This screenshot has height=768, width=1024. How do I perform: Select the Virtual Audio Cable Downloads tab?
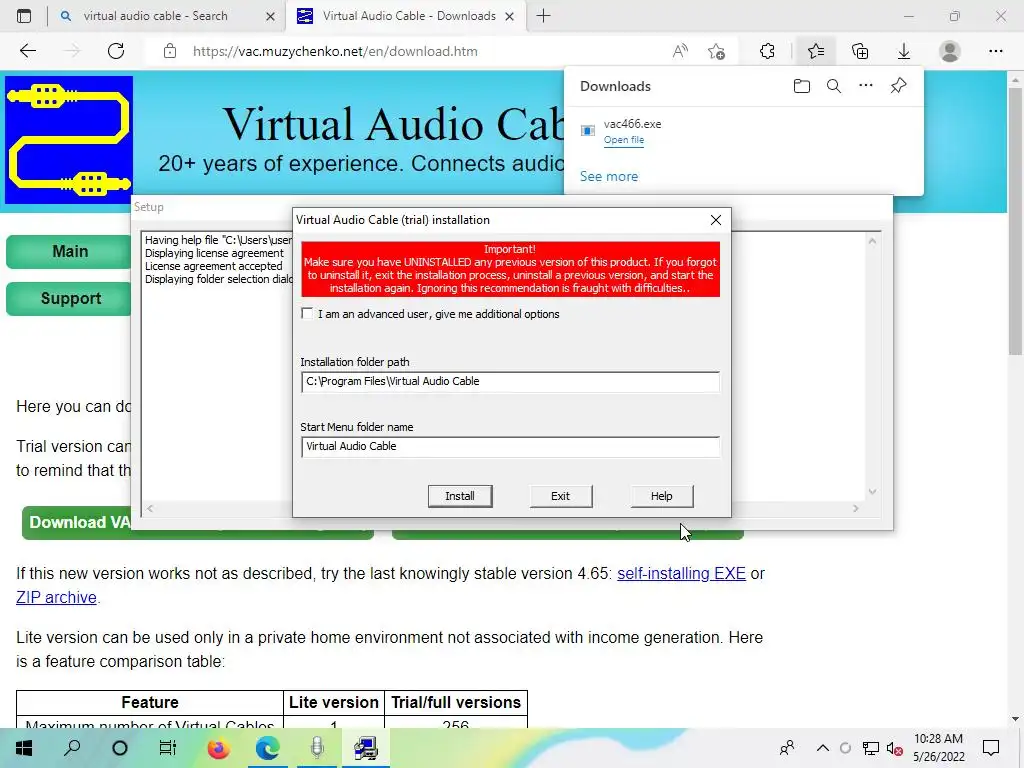409,16
